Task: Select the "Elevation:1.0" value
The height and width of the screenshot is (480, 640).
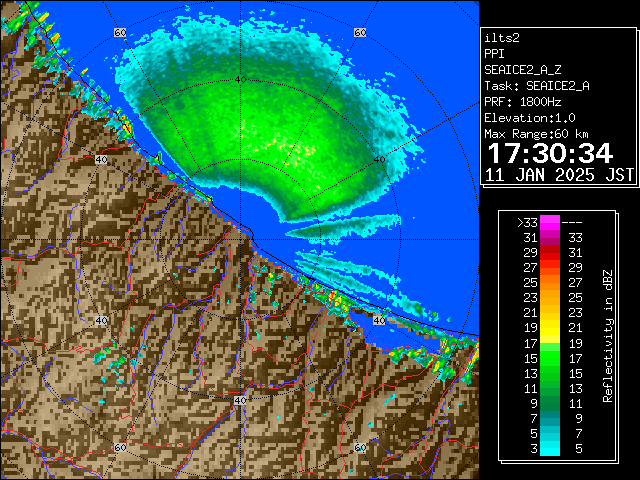Action: click(x=530, y=118)
